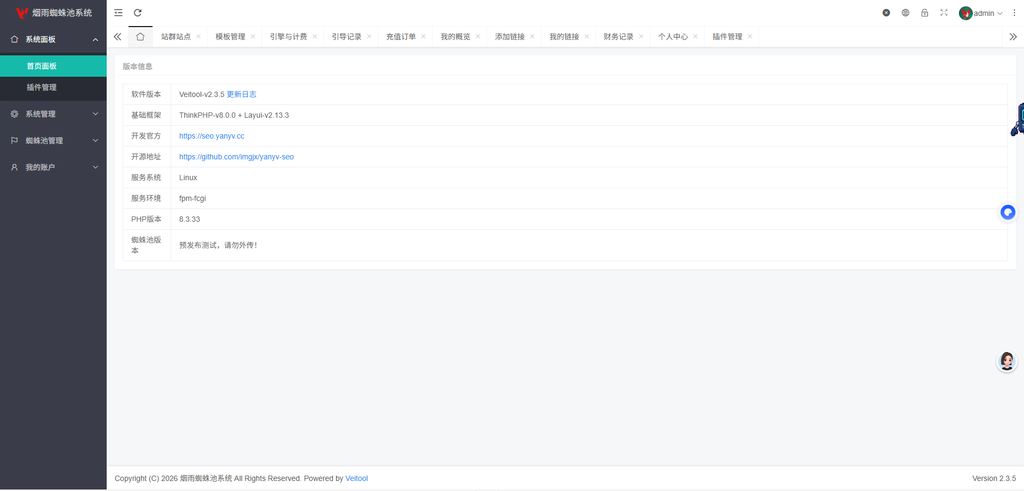Expand the 系统管理 sidebar group
Screen dimensions: 1024x491
53,114
